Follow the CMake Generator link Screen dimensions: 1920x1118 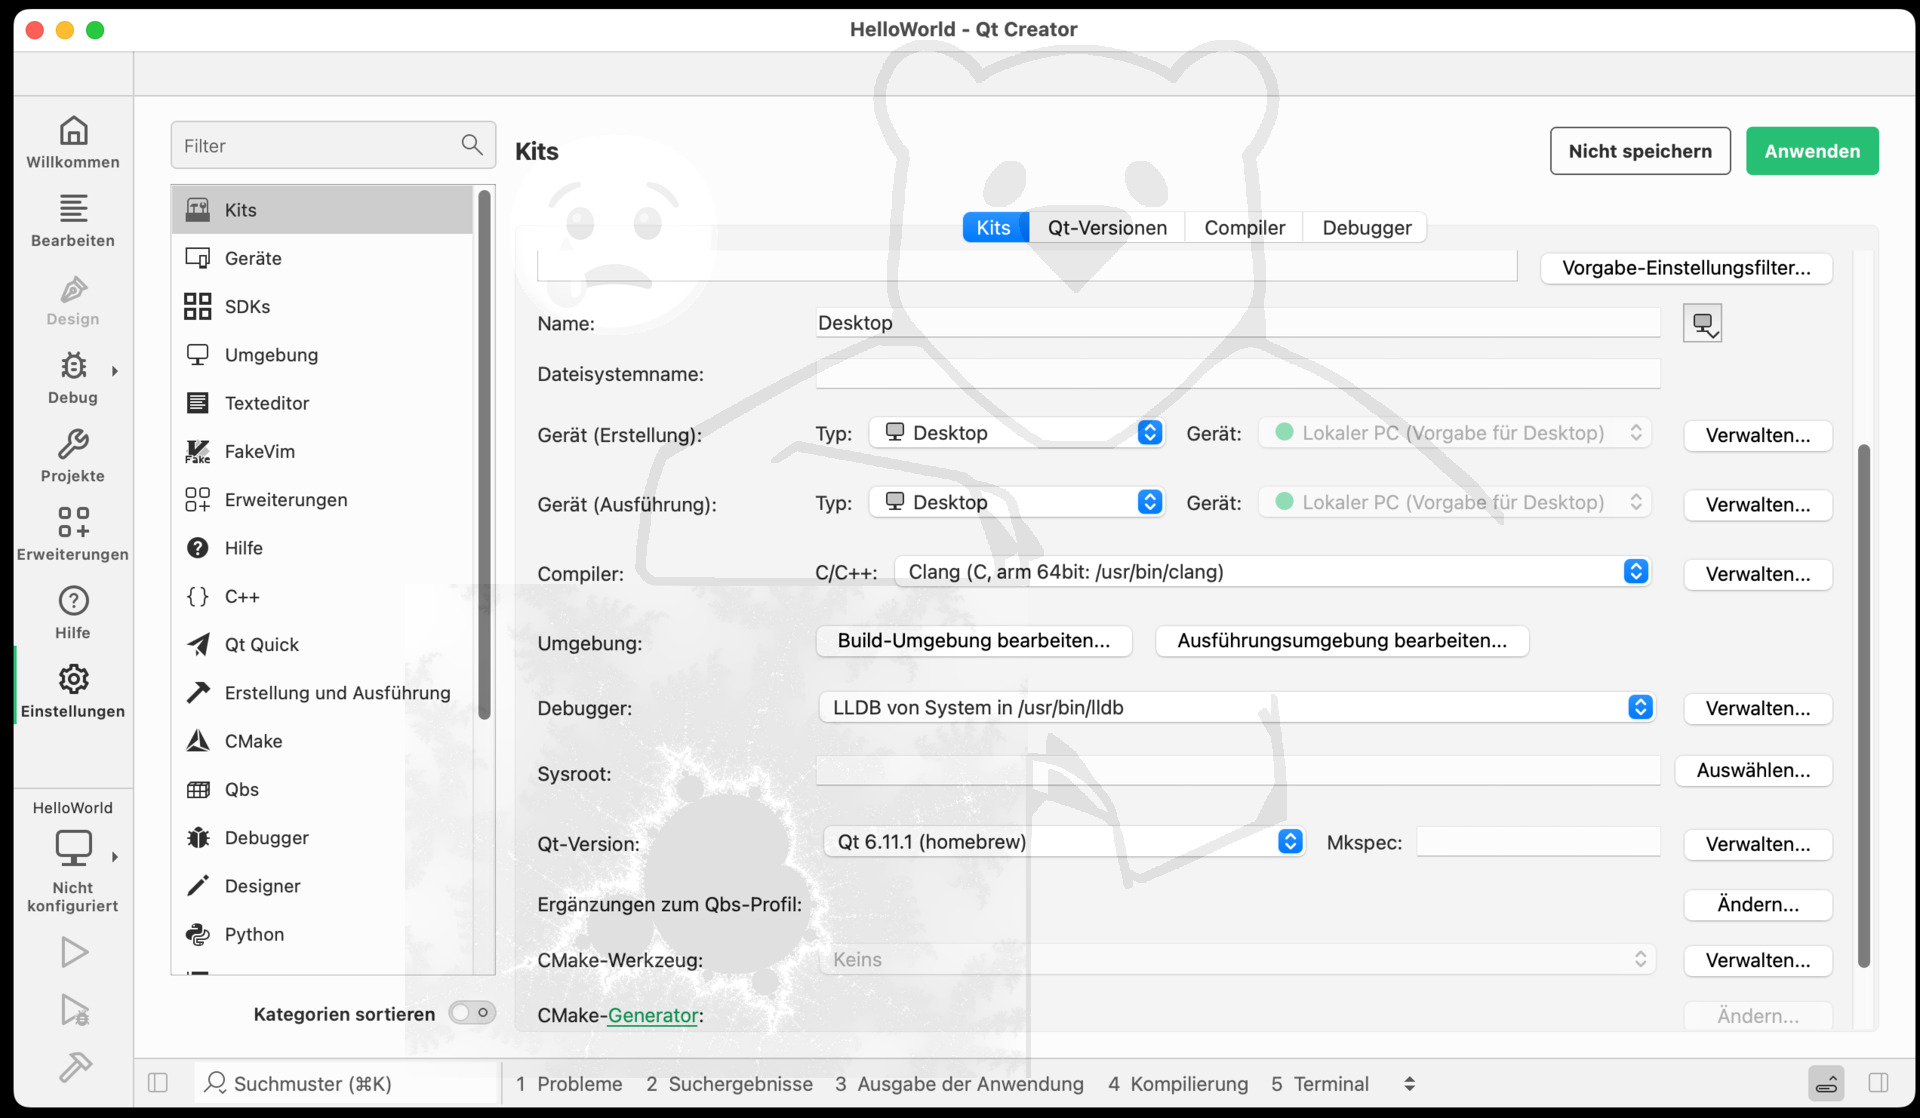pos(653,1015)
